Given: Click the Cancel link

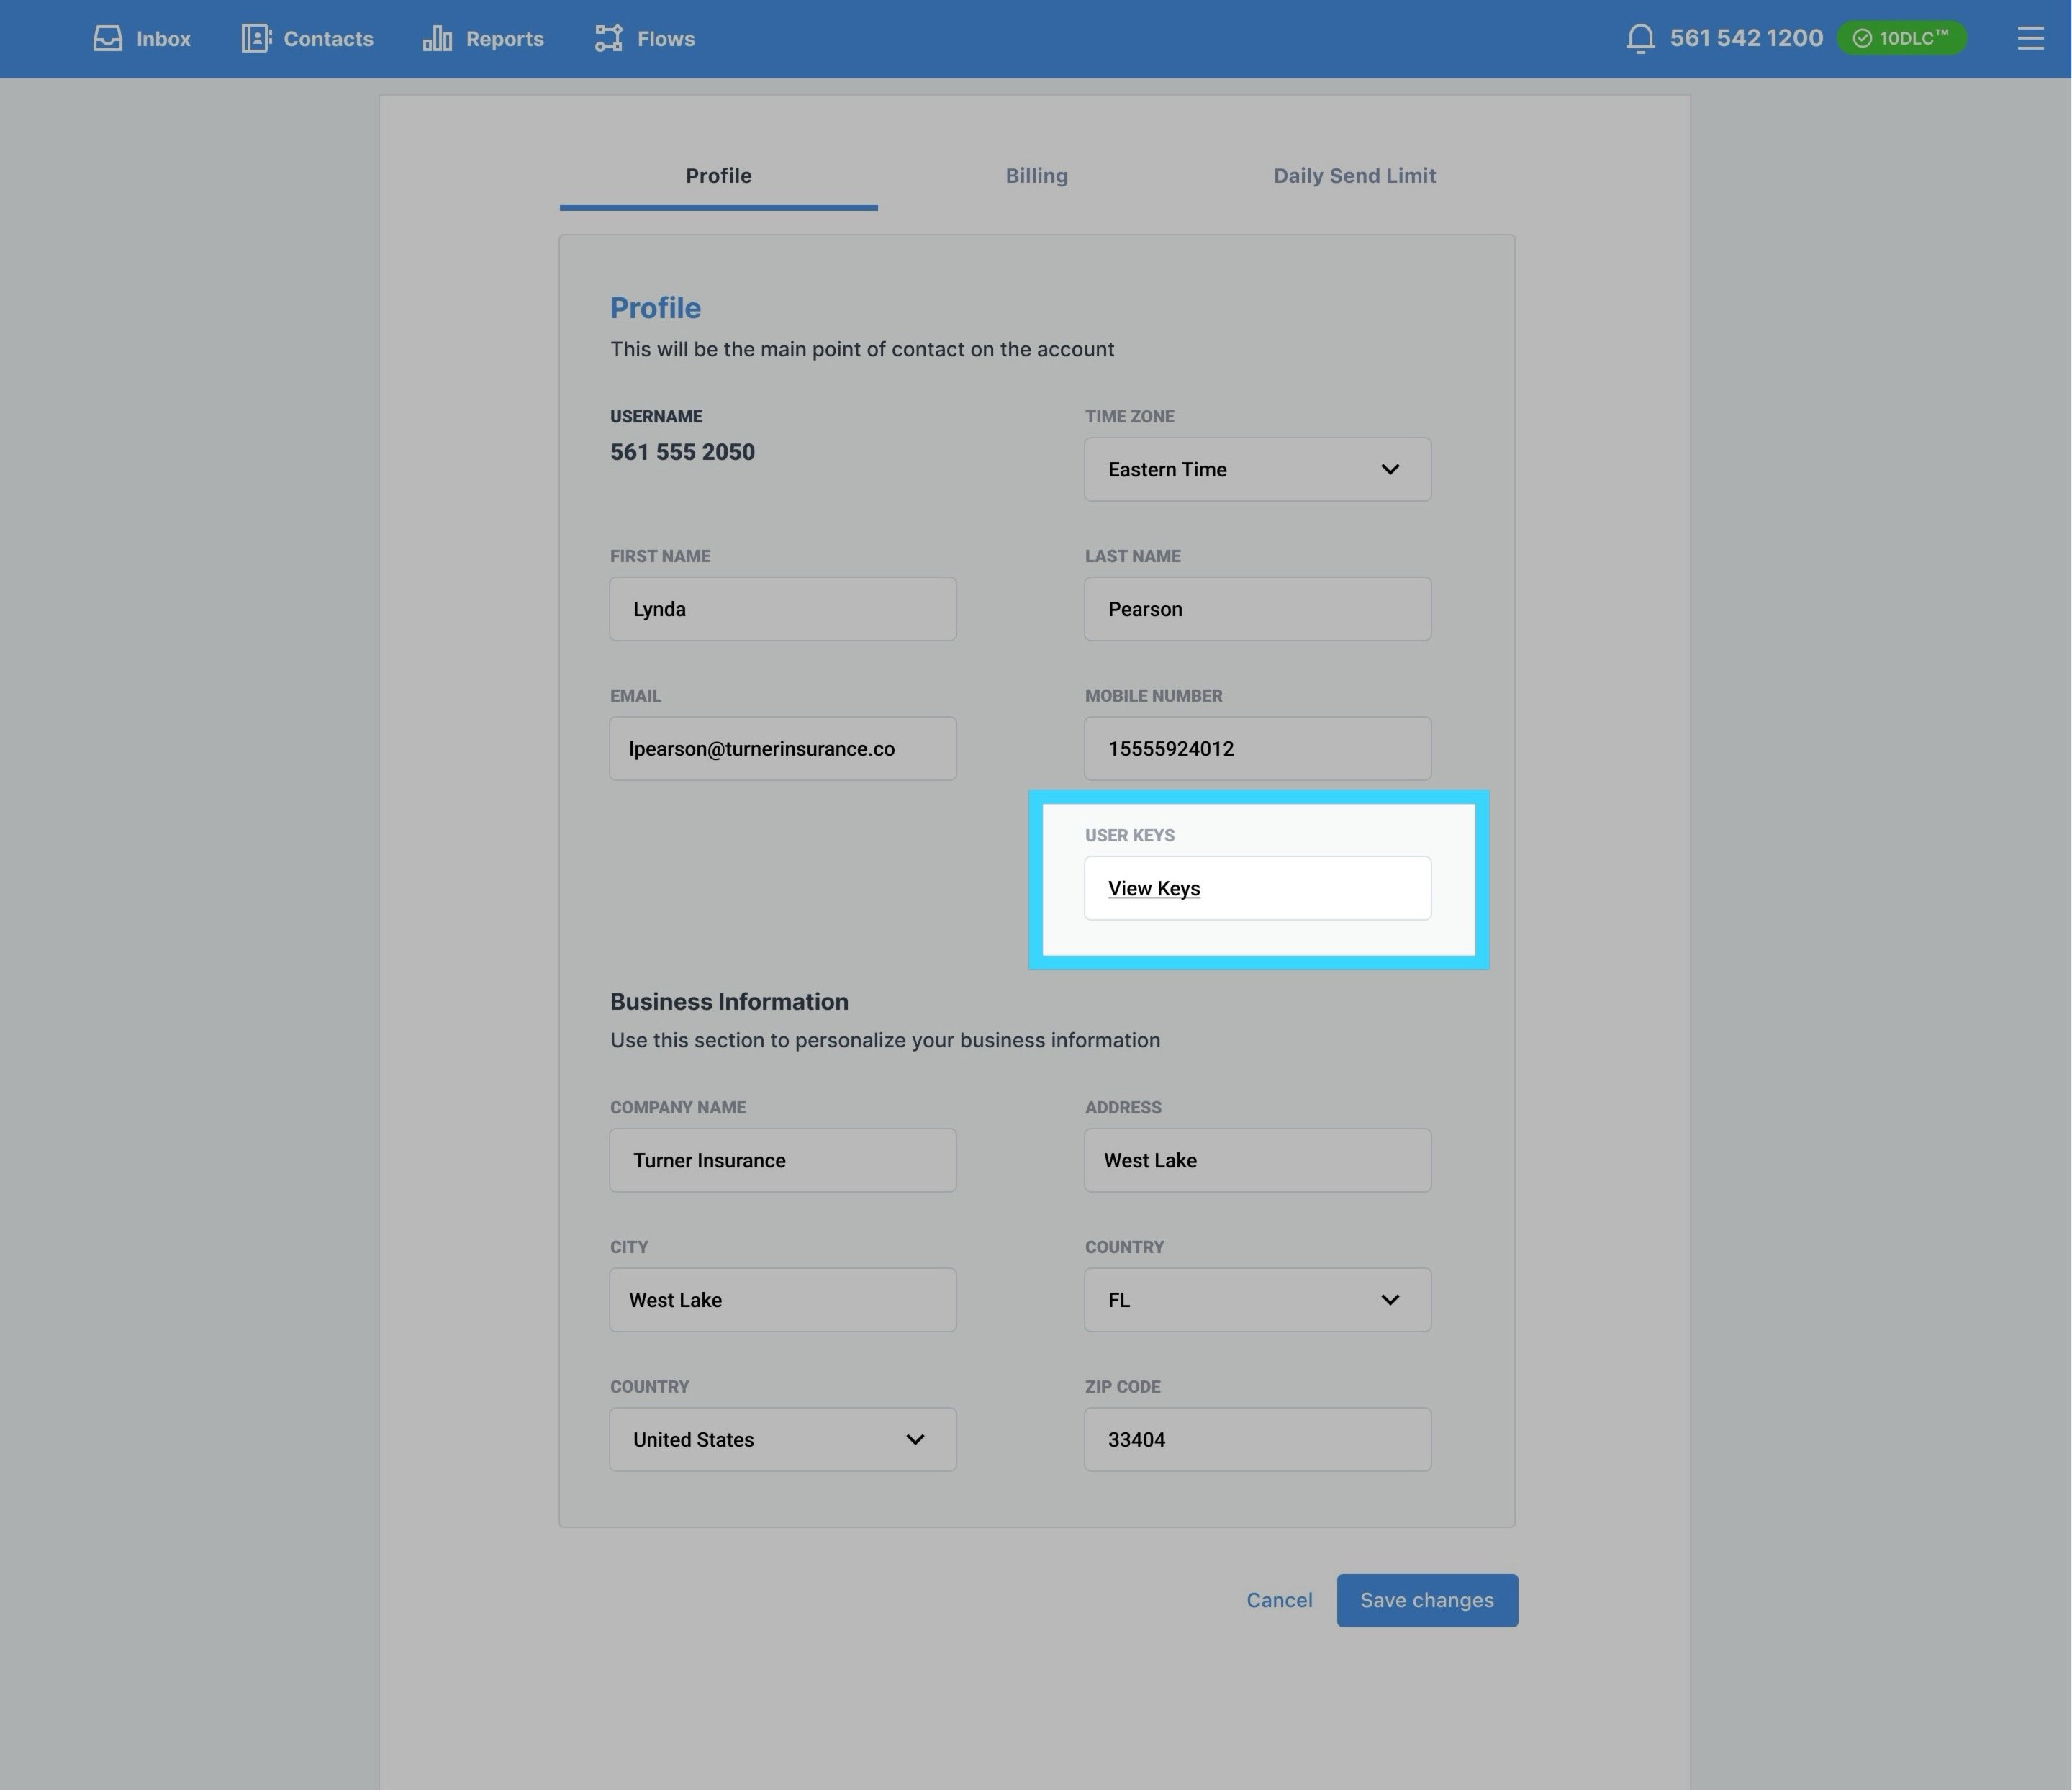Looking at the screenshot, I should [1278, 1601].
